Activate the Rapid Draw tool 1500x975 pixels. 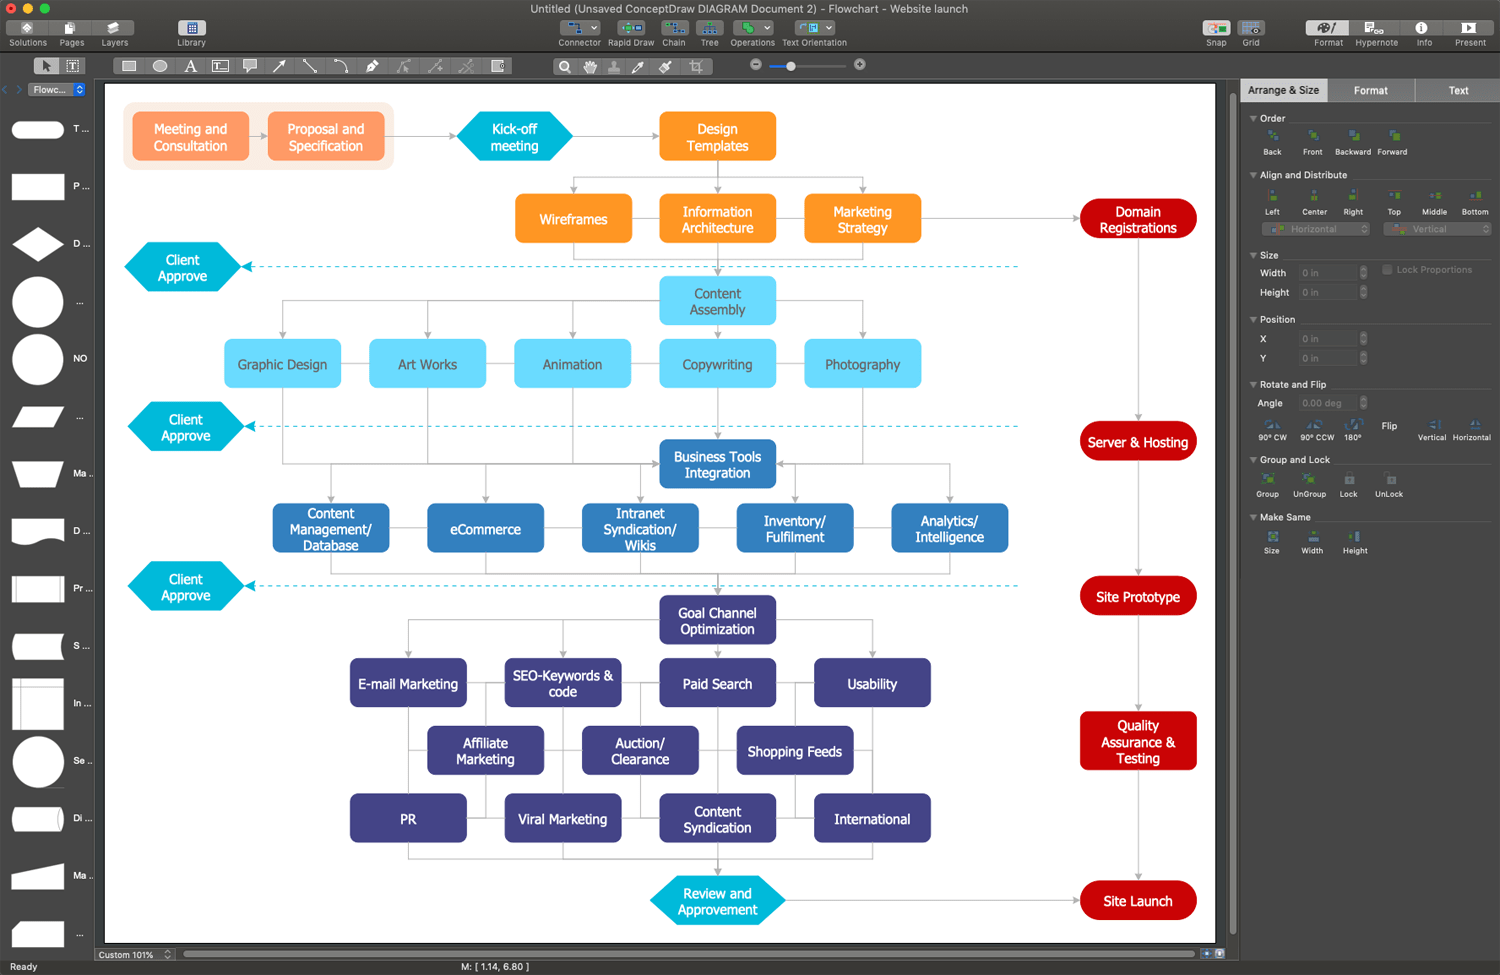coord(631,29)
